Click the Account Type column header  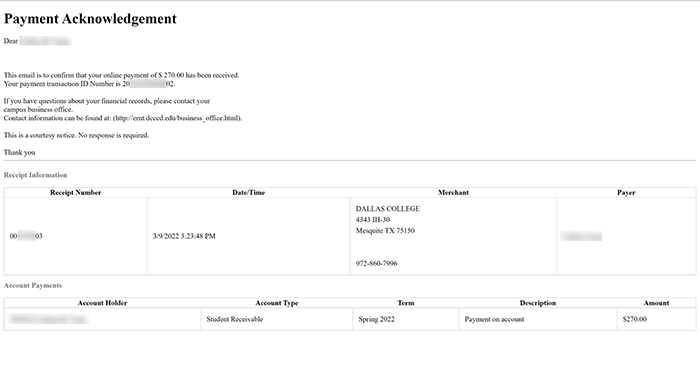point(276,303)
